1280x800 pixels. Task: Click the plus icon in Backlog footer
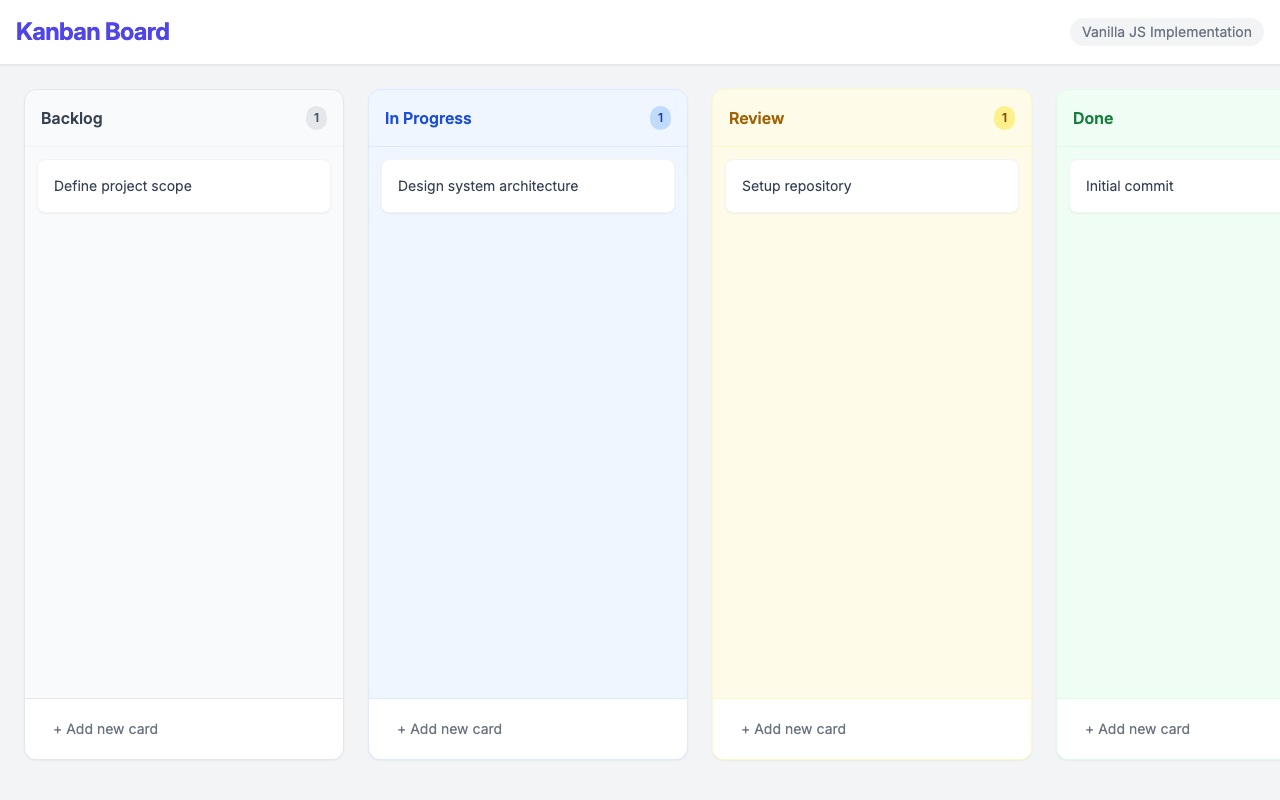[56, 729]
